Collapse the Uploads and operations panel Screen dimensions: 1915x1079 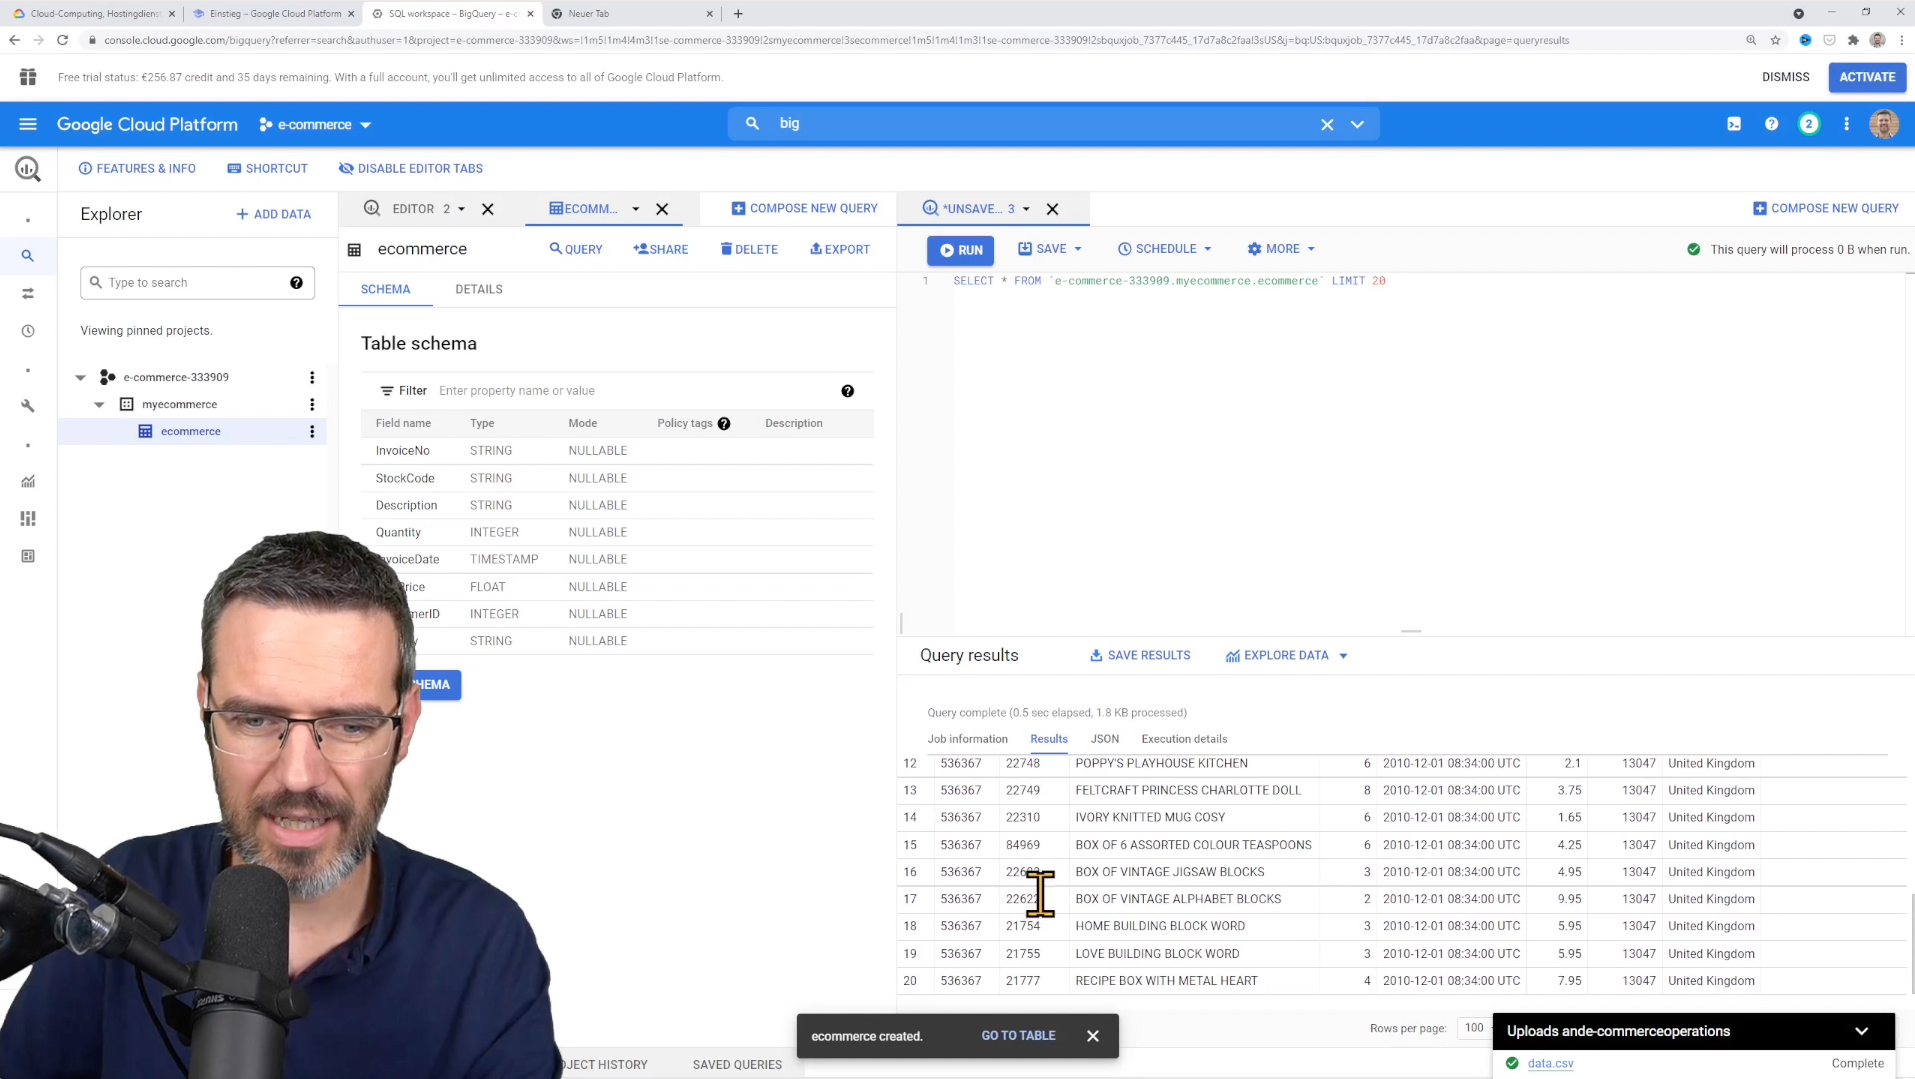click(x=1861, y=1031)
